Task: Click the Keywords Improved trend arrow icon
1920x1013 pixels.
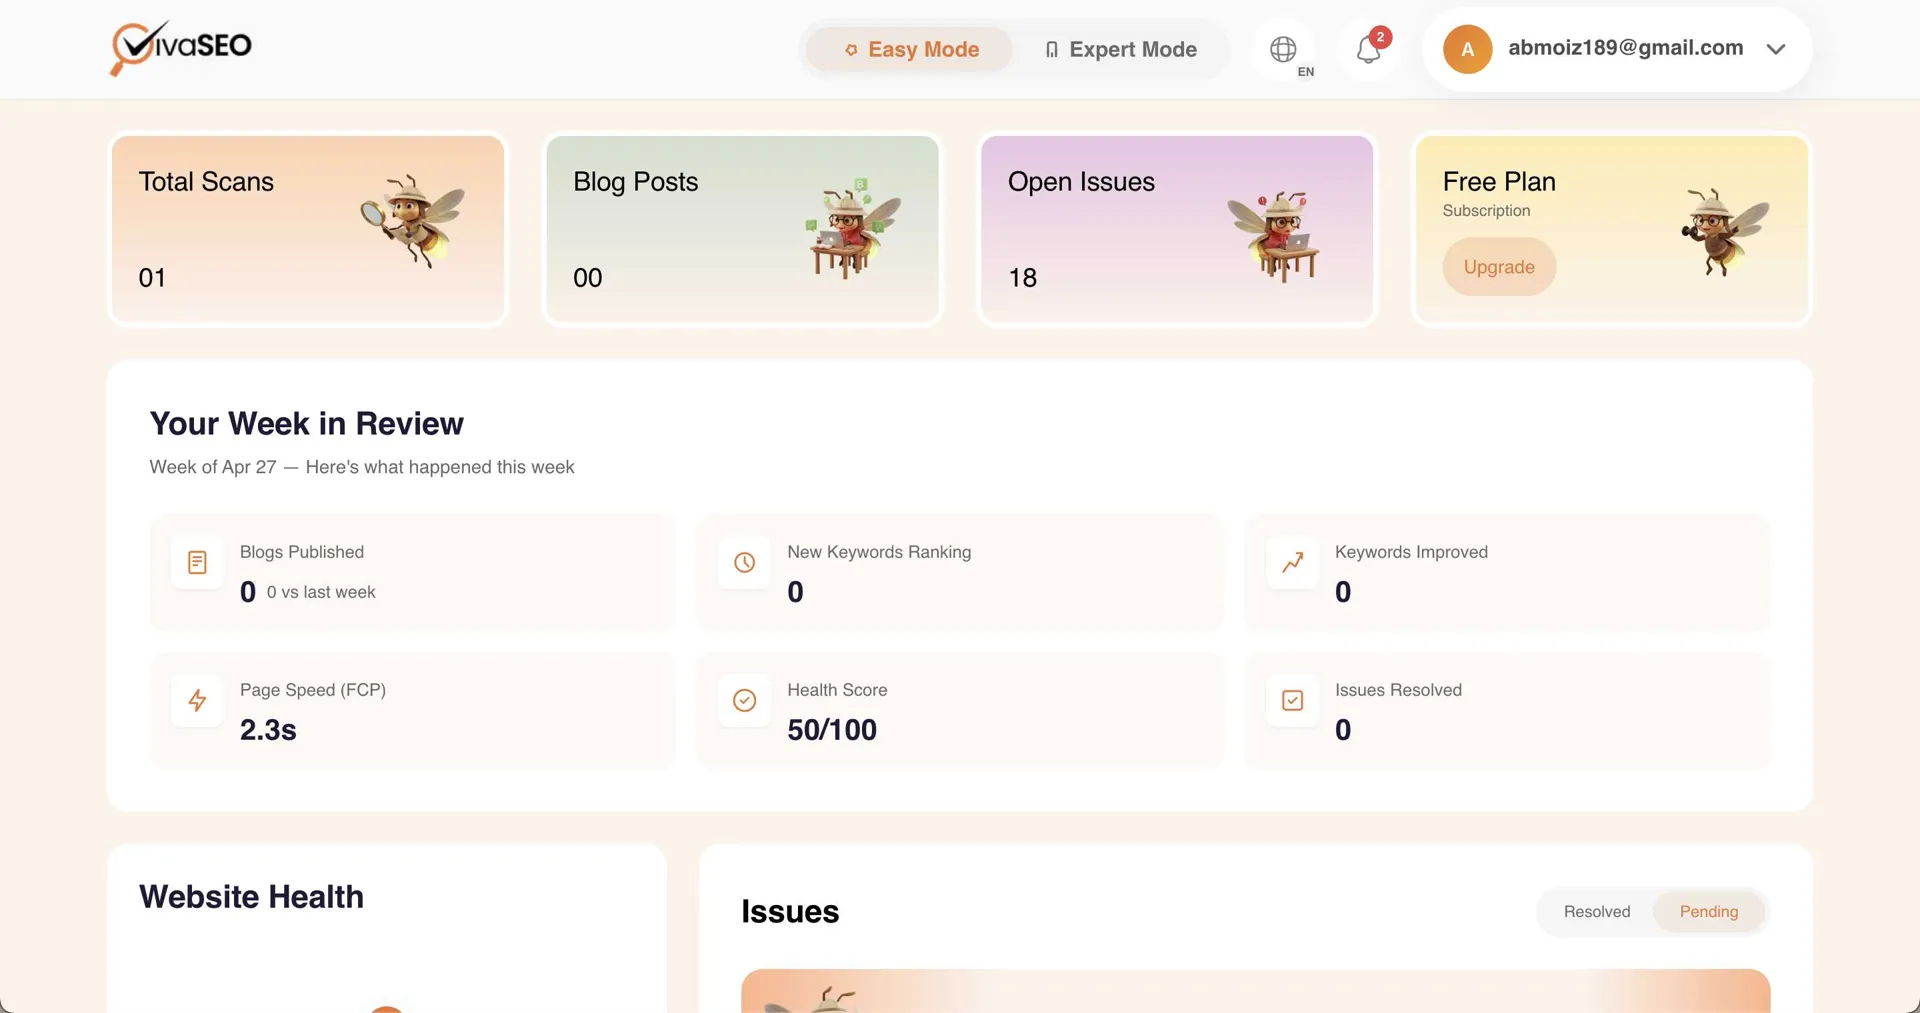Action: [1292, 563]
